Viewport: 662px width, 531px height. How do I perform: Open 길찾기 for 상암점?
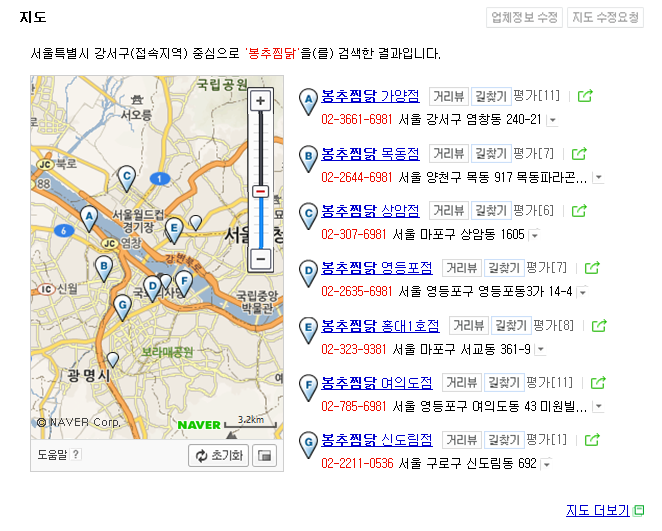point(491,211)
